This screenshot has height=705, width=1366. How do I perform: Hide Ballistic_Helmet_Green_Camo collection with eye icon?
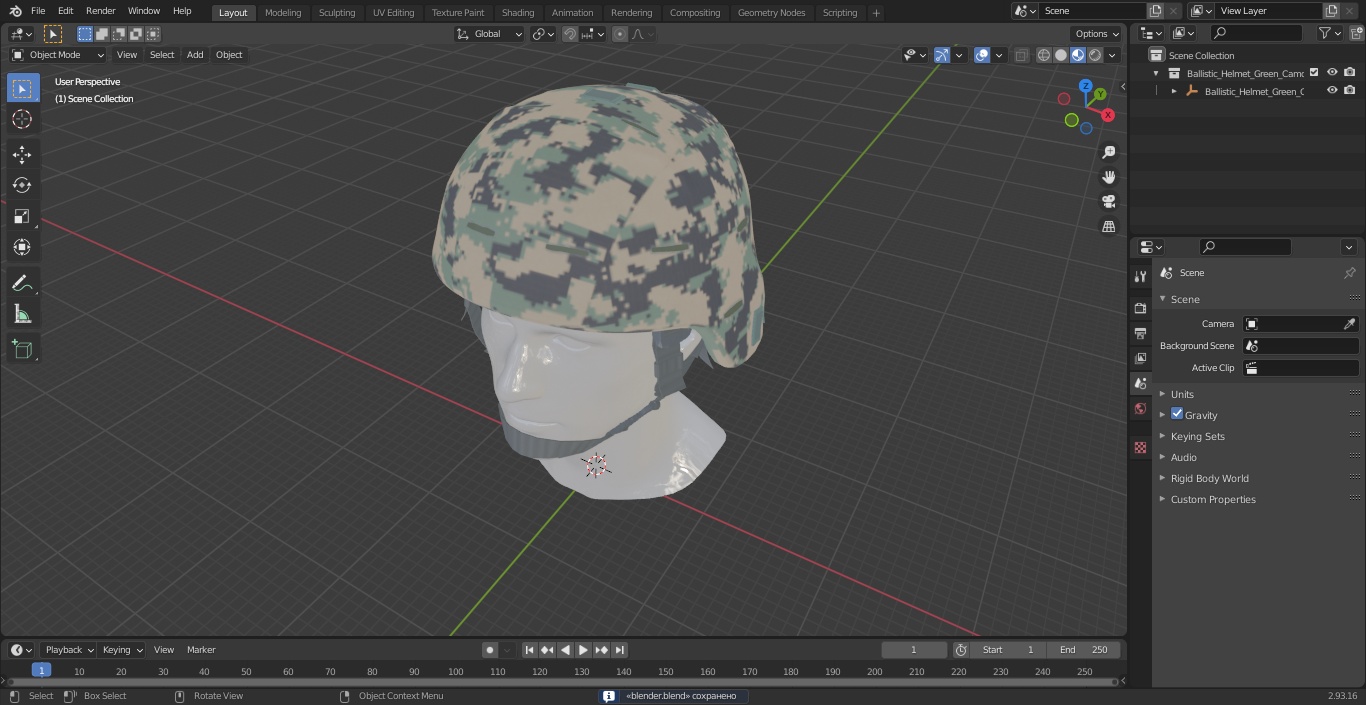[1332, 73]
